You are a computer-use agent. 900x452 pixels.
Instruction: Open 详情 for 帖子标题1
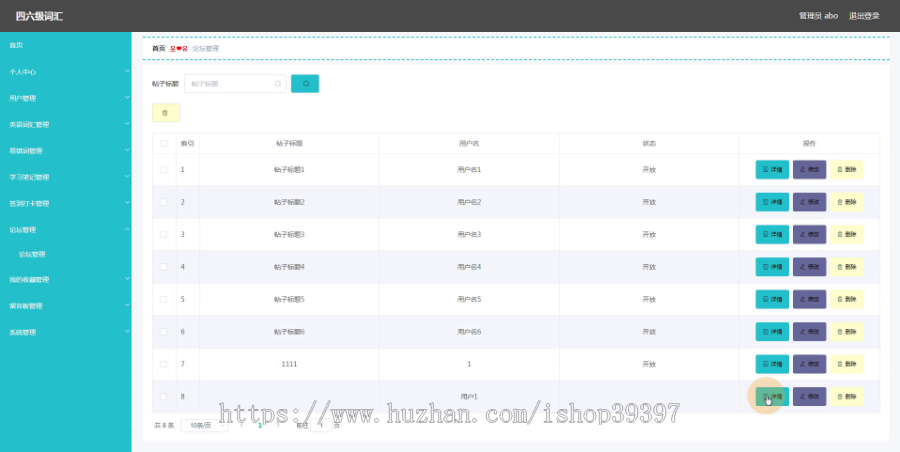coord(772,170)
